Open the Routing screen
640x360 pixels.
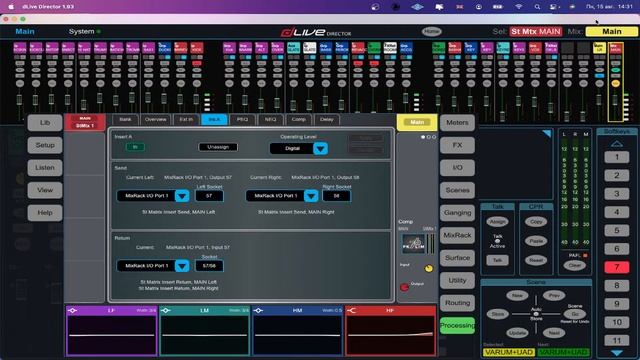pyautogui.click(x=458, y=303)
